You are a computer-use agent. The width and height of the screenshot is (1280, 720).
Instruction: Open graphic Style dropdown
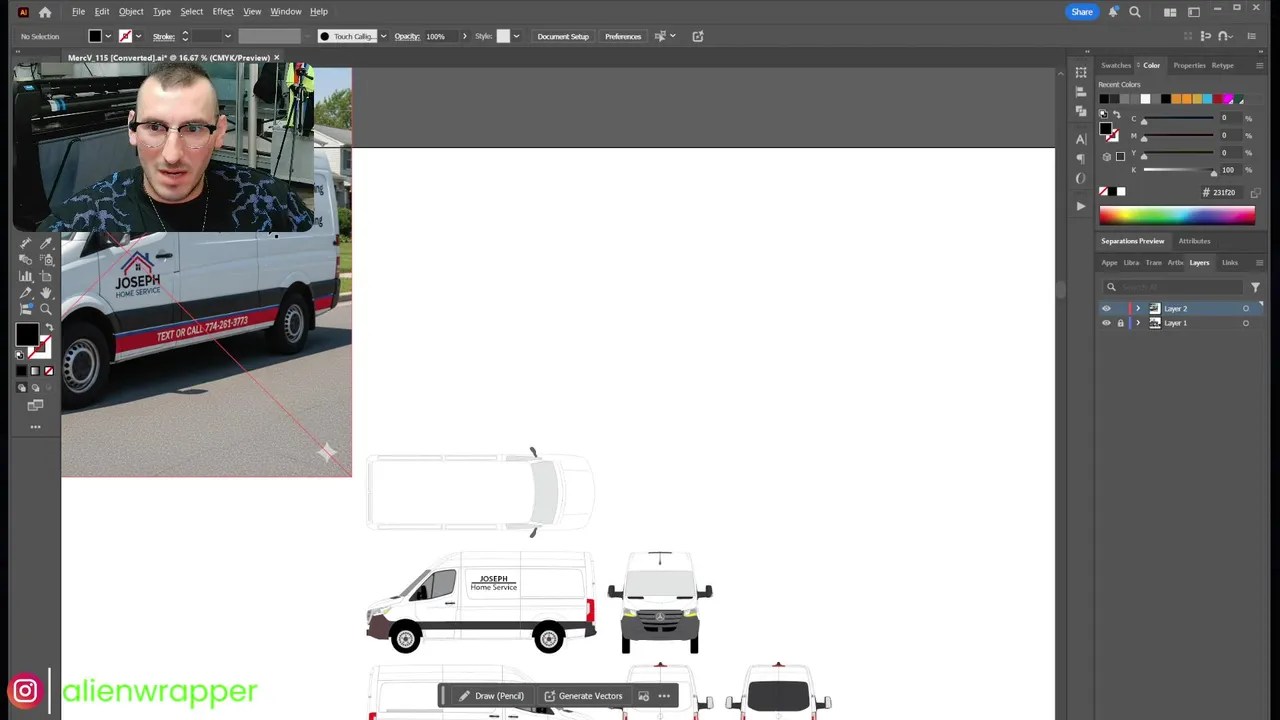516,36
